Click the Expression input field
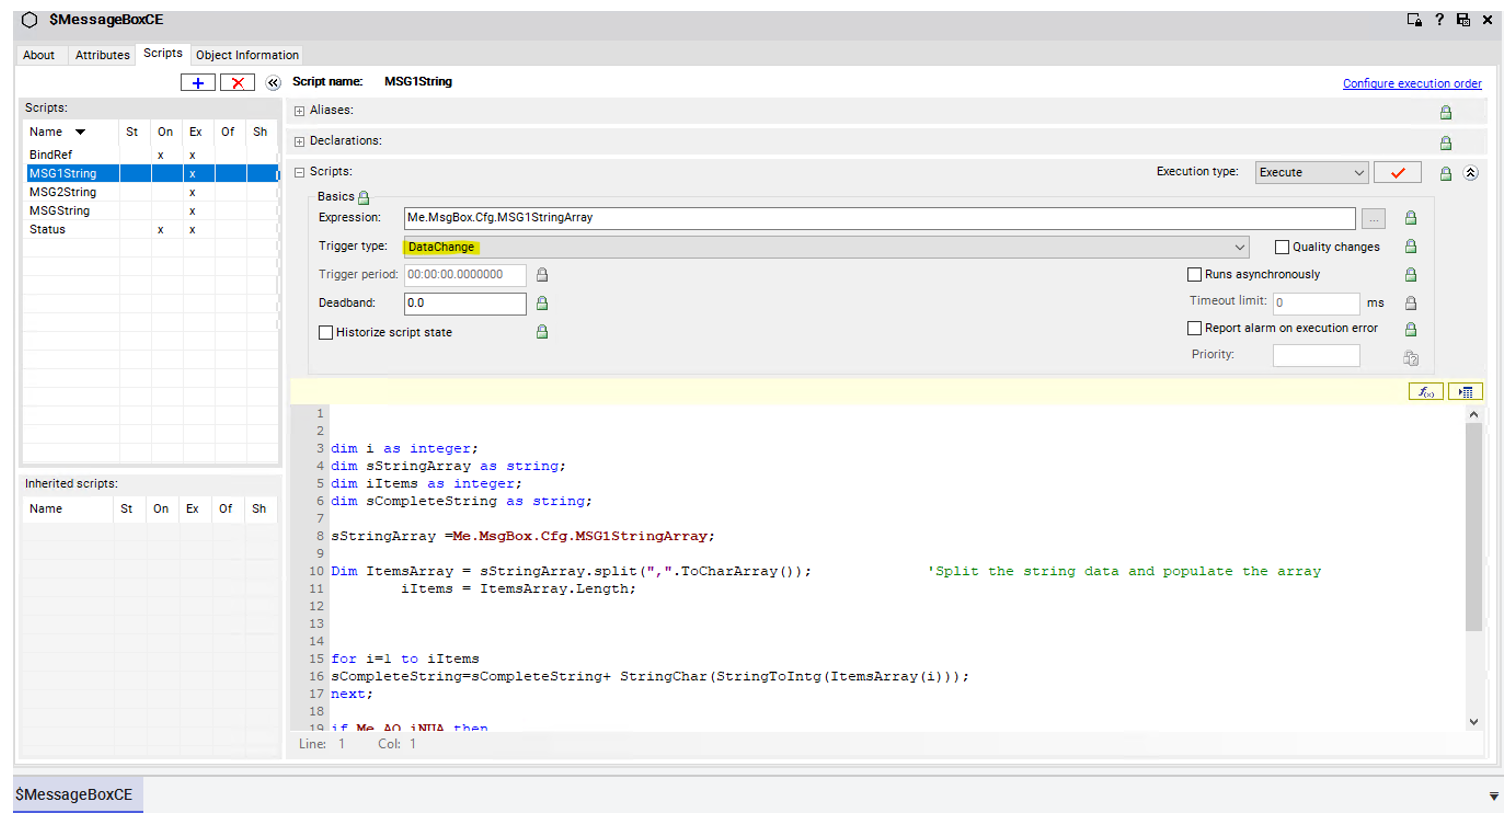1512x828 pixels. 880,218
